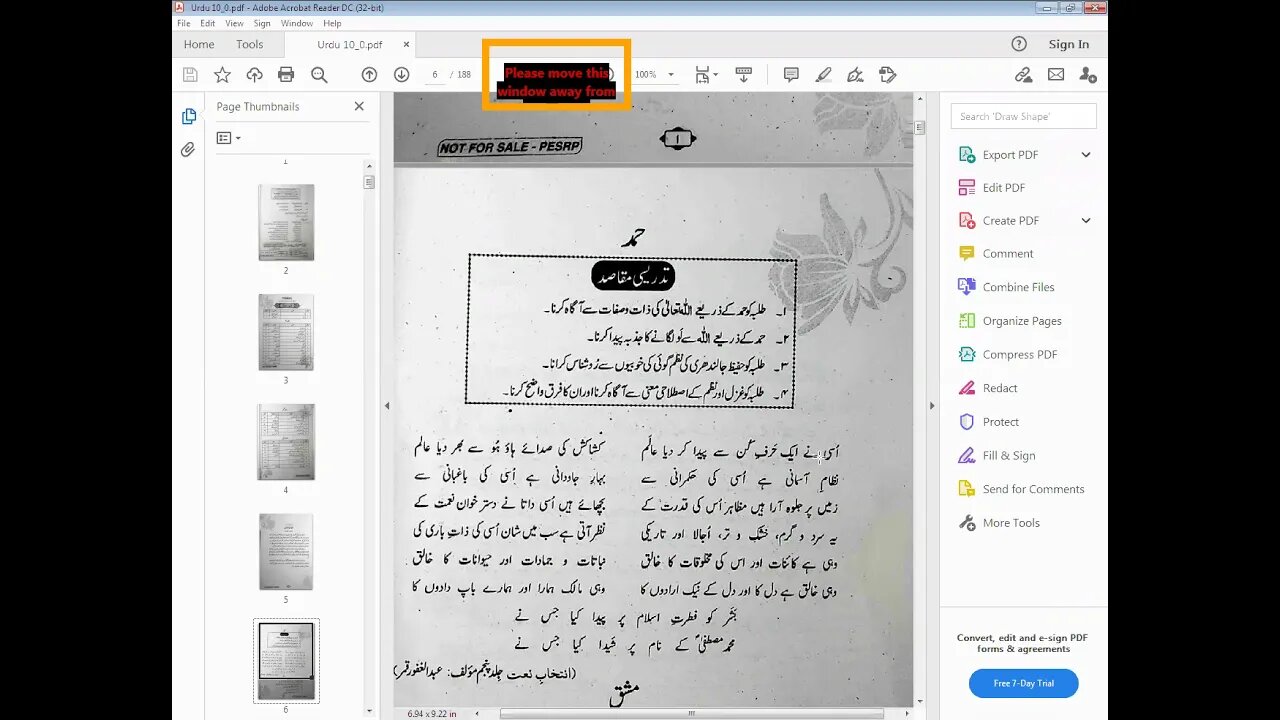The width and height of the screenshot is (1280, 720).
Task: Open Export PDF tool
Action: [x=1010, y=155]
